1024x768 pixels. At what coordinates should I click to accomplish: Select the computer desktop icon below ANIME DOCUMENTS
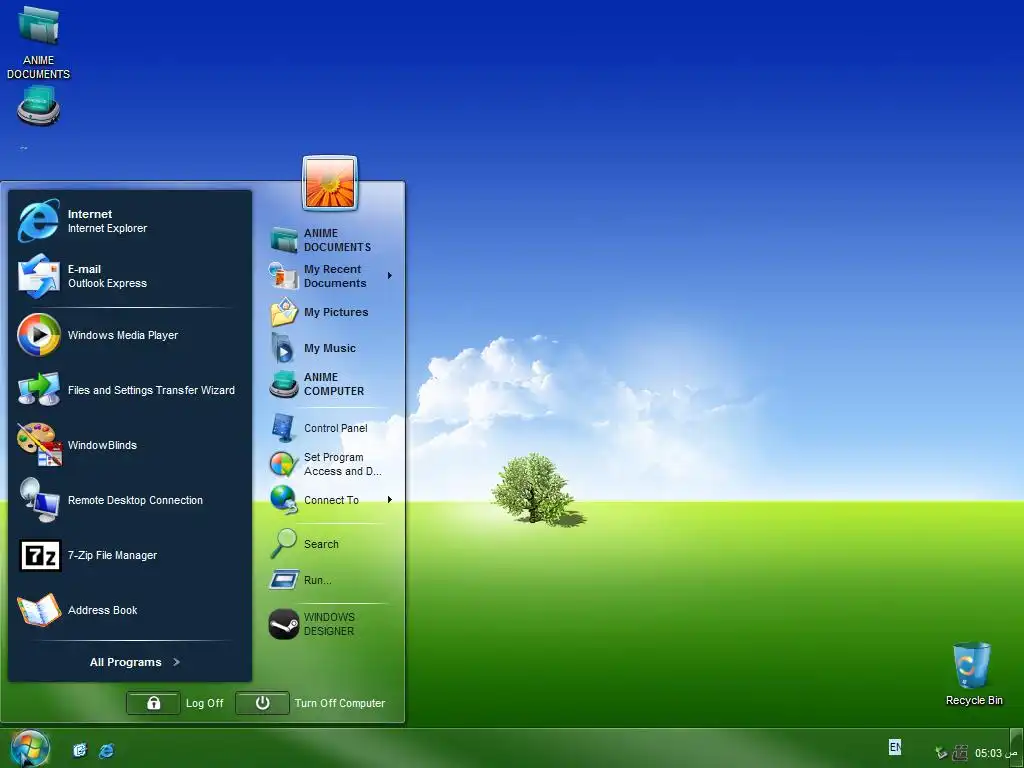click(x=39, y=106)
